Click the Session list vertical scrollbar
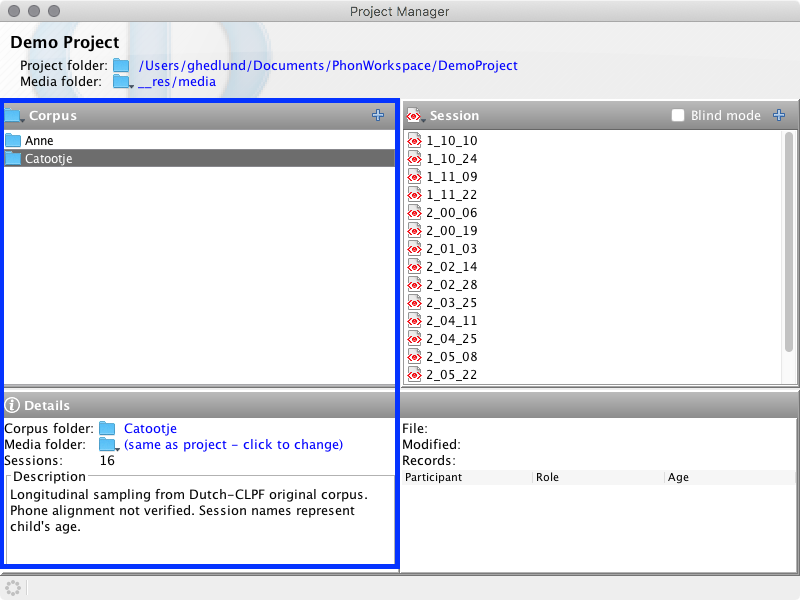Screen dimensions: 800x600 788,240
